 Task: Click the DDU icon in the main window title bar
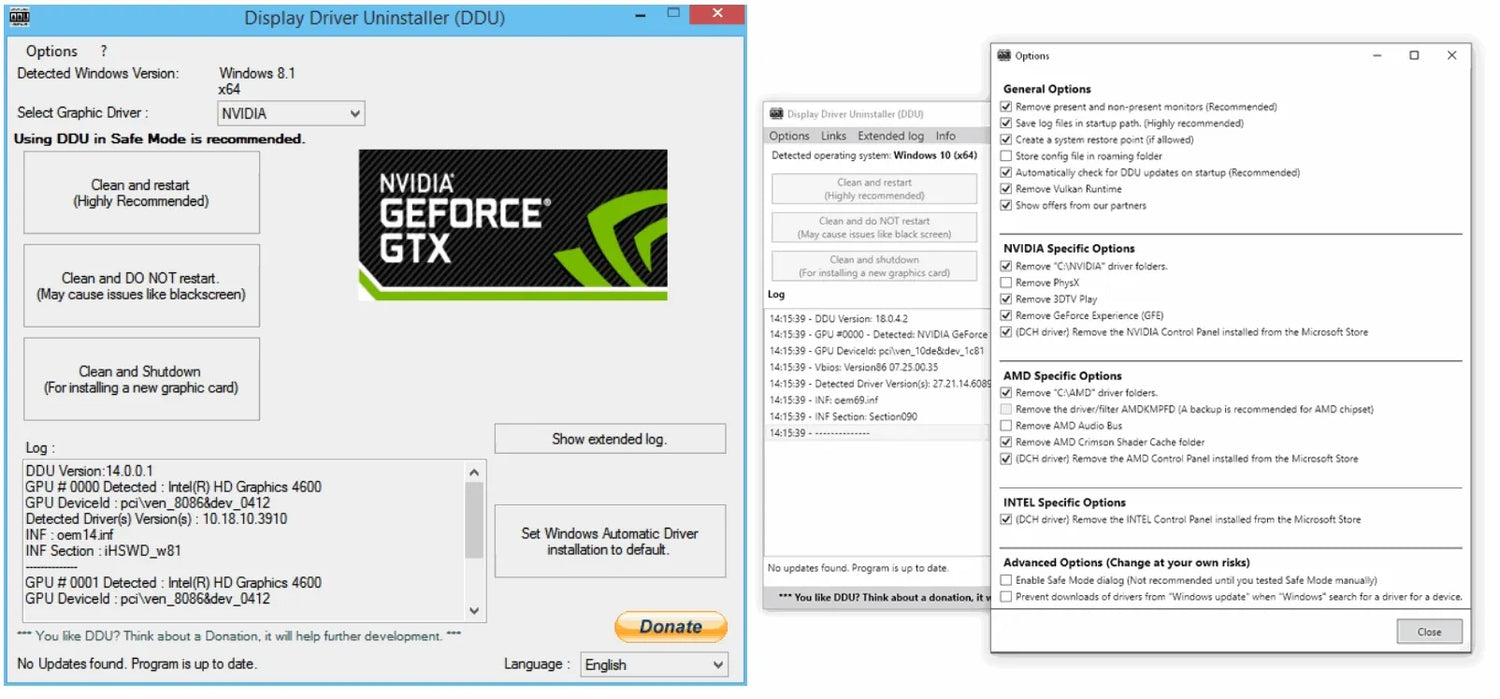(x=18, y=17)
